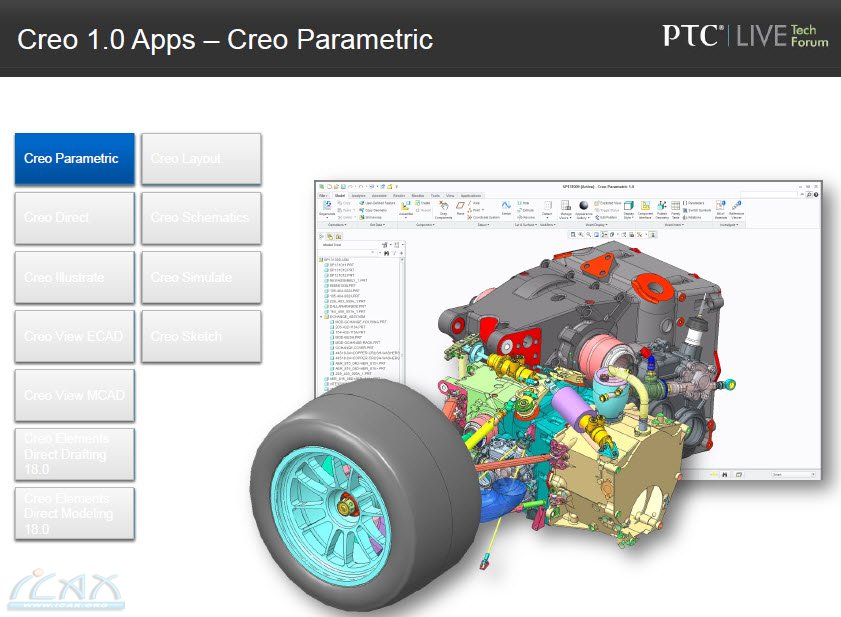Expand the Investigate group dropdown
The height and width of the screenshot is (617, 841).
(729, 225)
